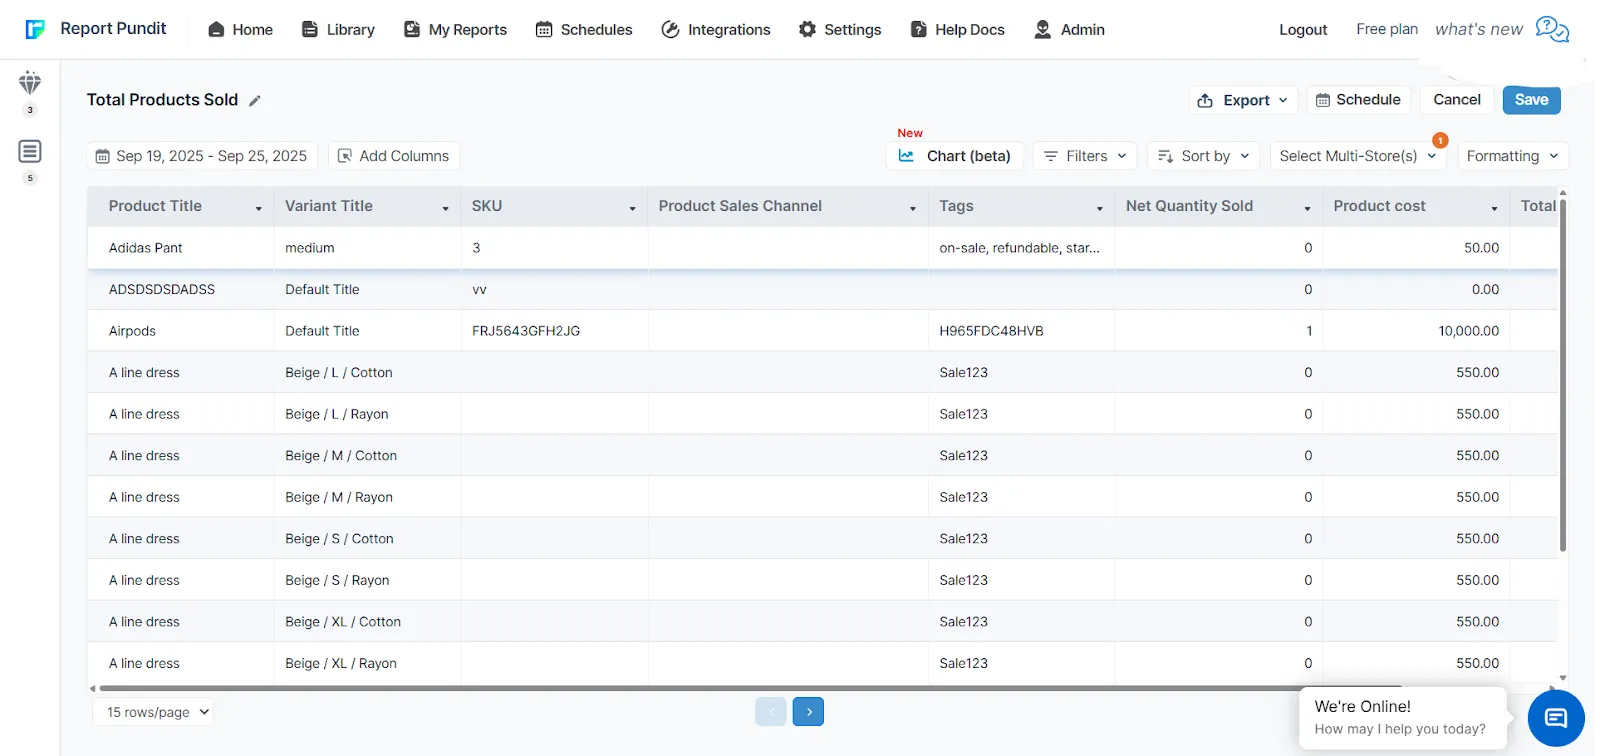Click variant Beige / L / Rayon
The height and width of the screenshot is (756, 1600).
tap(337, 414)
